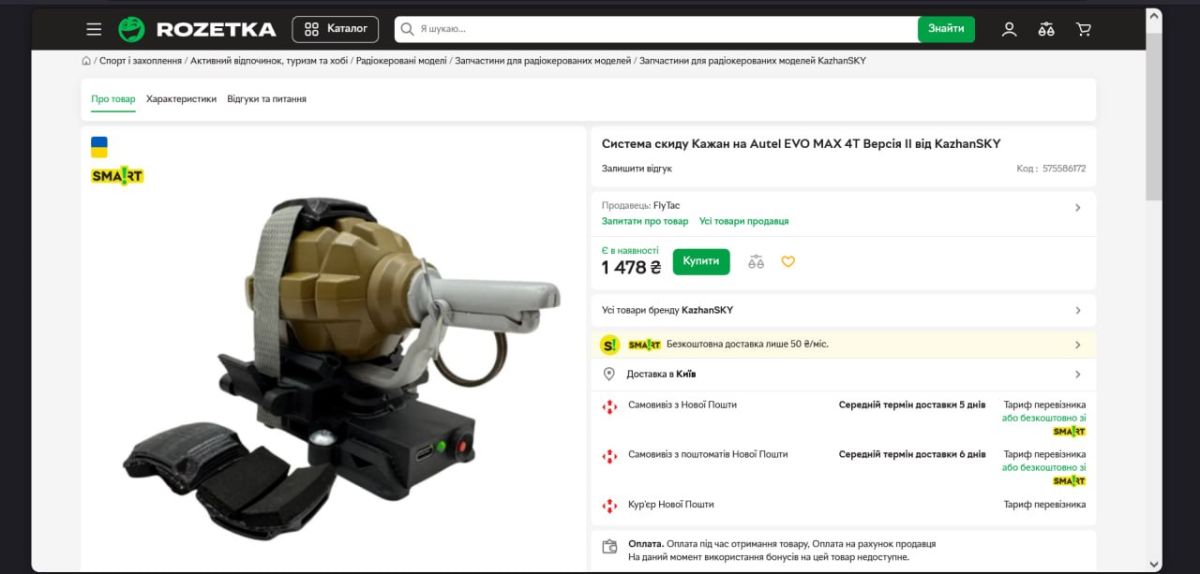Image resolution: width=1200 pixels, height=574 pixels.
Task: Open the hamburger menu in the header
Action: [x=94, y=29]
